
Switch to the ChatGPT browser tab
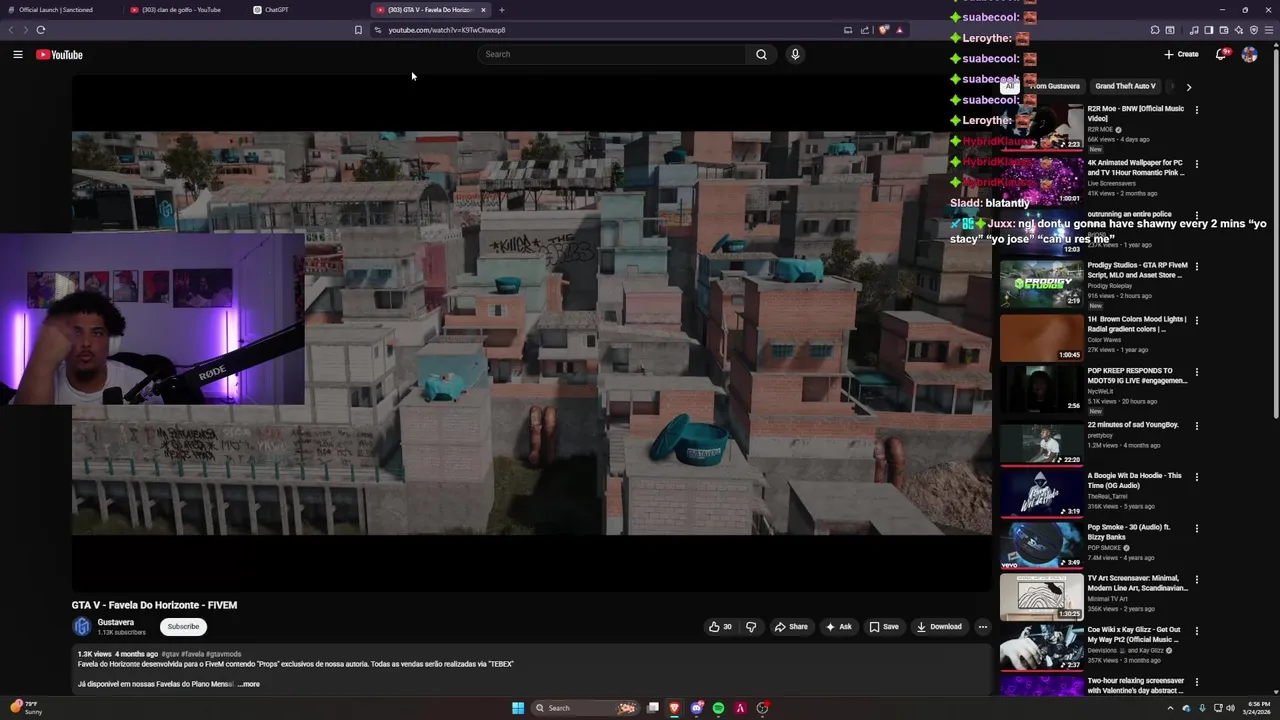click(x=306, y=10)
